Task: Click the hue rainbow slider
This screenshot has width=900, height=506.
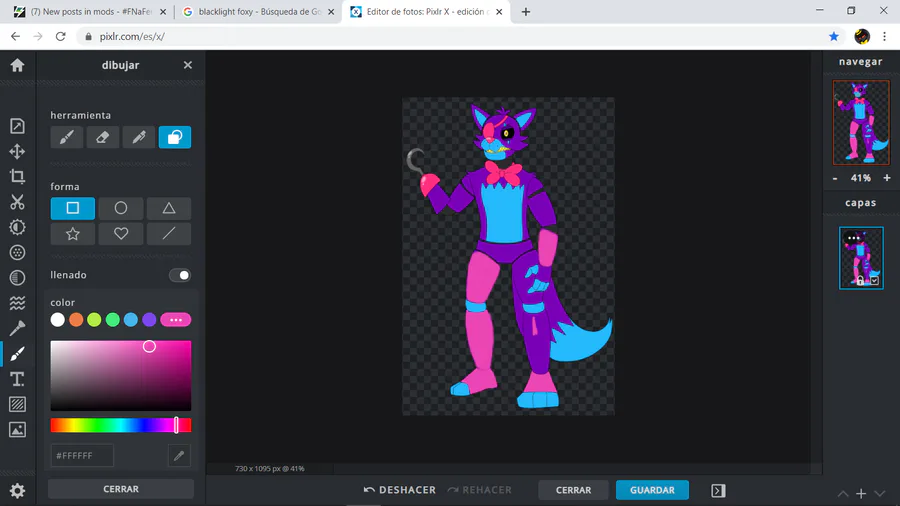Action: [121, 425]
